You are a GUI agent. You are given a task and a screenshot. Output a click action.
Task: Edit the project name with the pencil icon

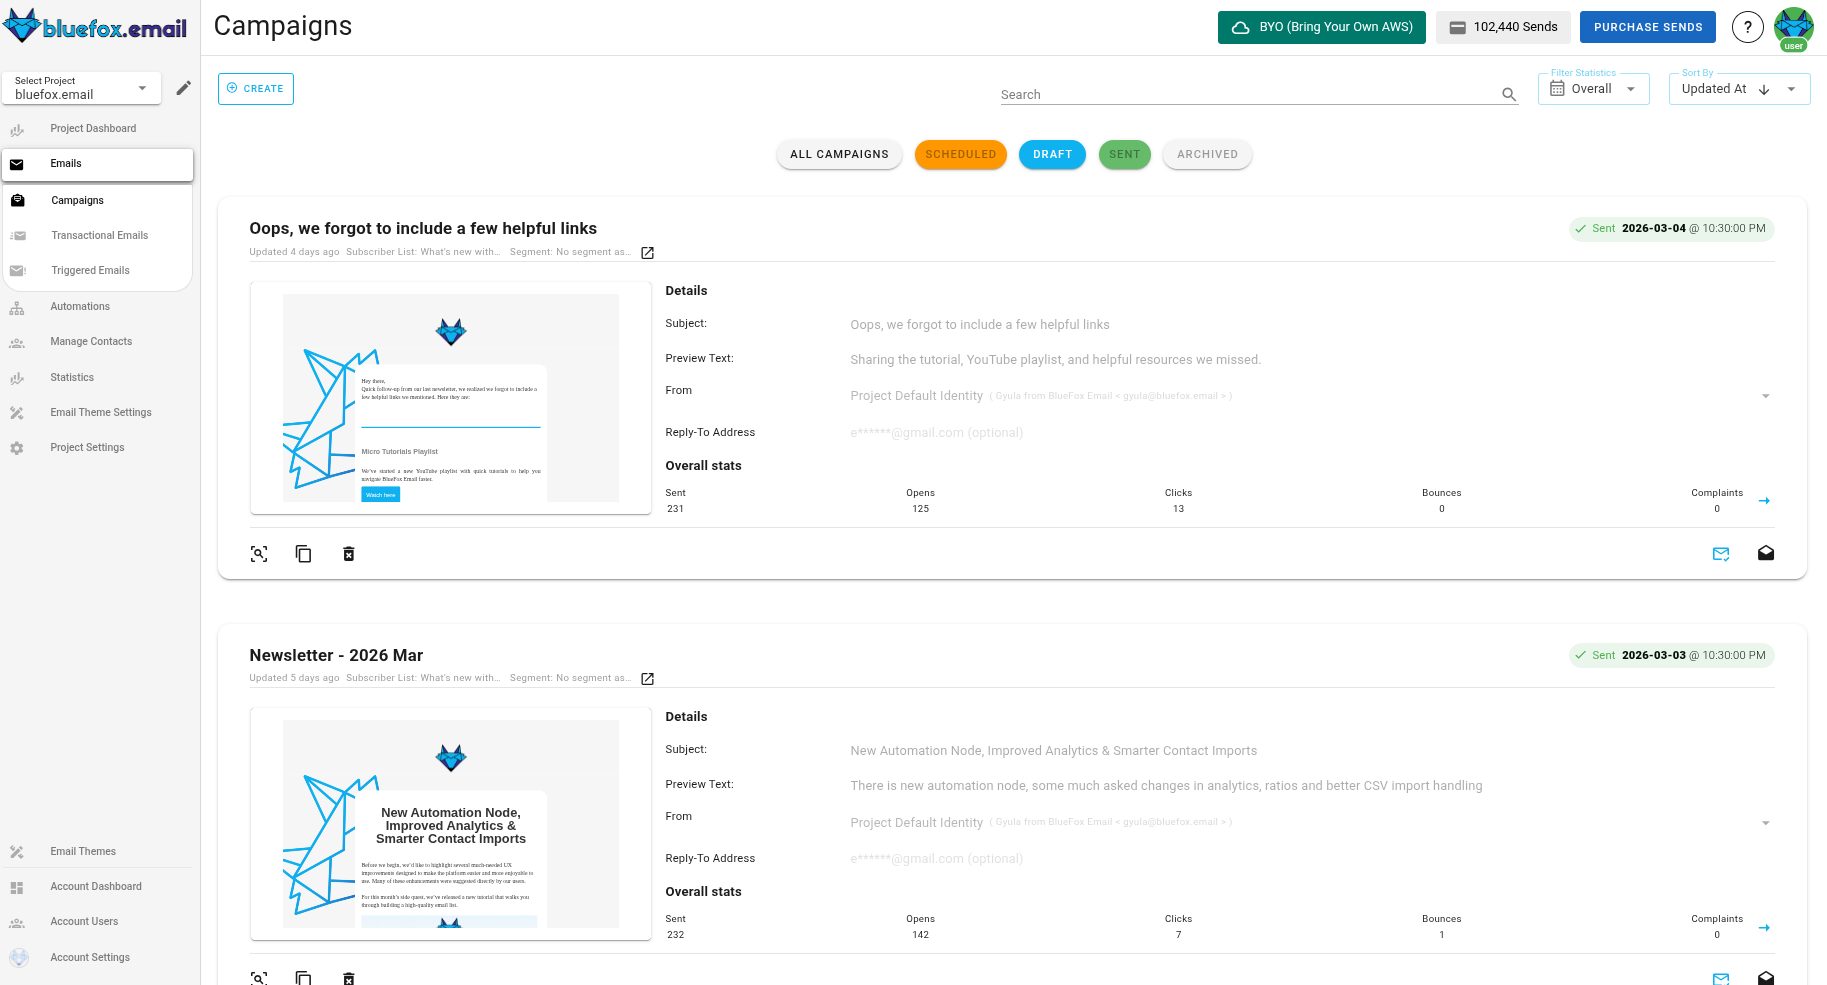click(x=184, y=88)
